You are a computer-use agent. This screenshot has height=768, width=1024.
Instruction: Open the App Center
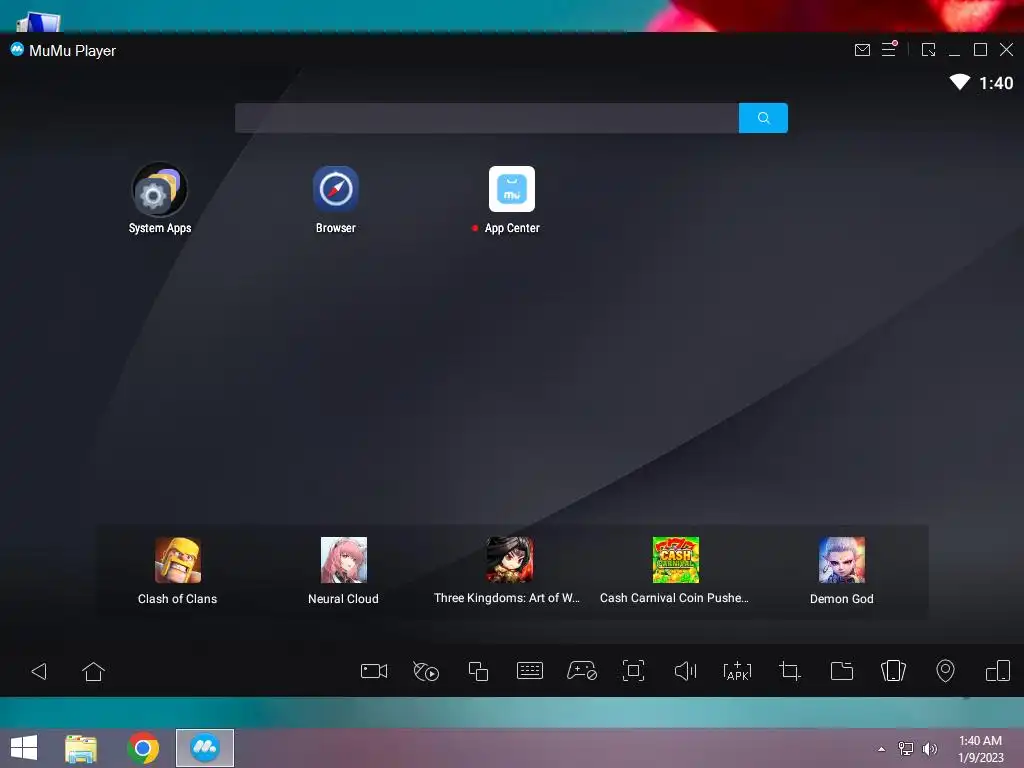coord(512,189)
